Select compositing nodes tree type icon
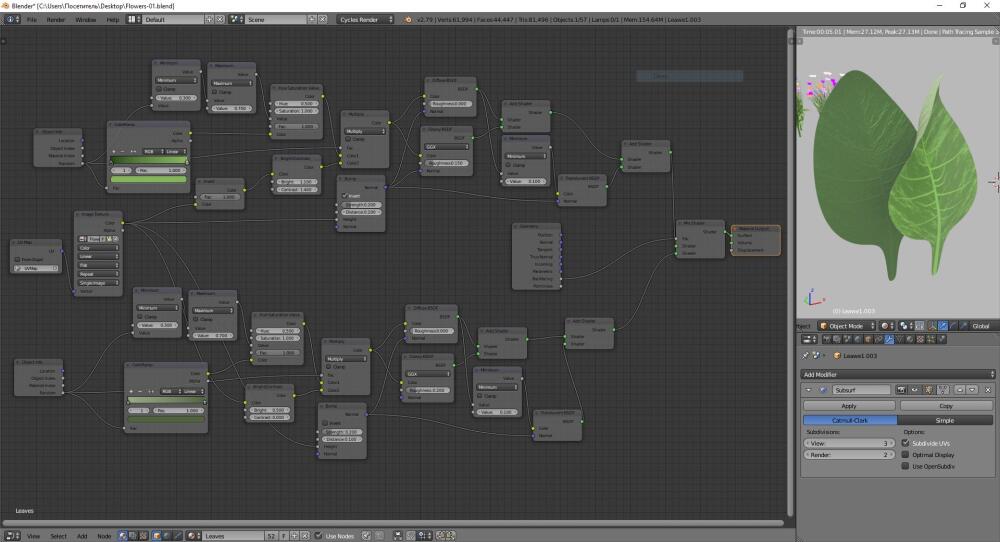Screen dimensions: 1000x542 coord(133,536)
